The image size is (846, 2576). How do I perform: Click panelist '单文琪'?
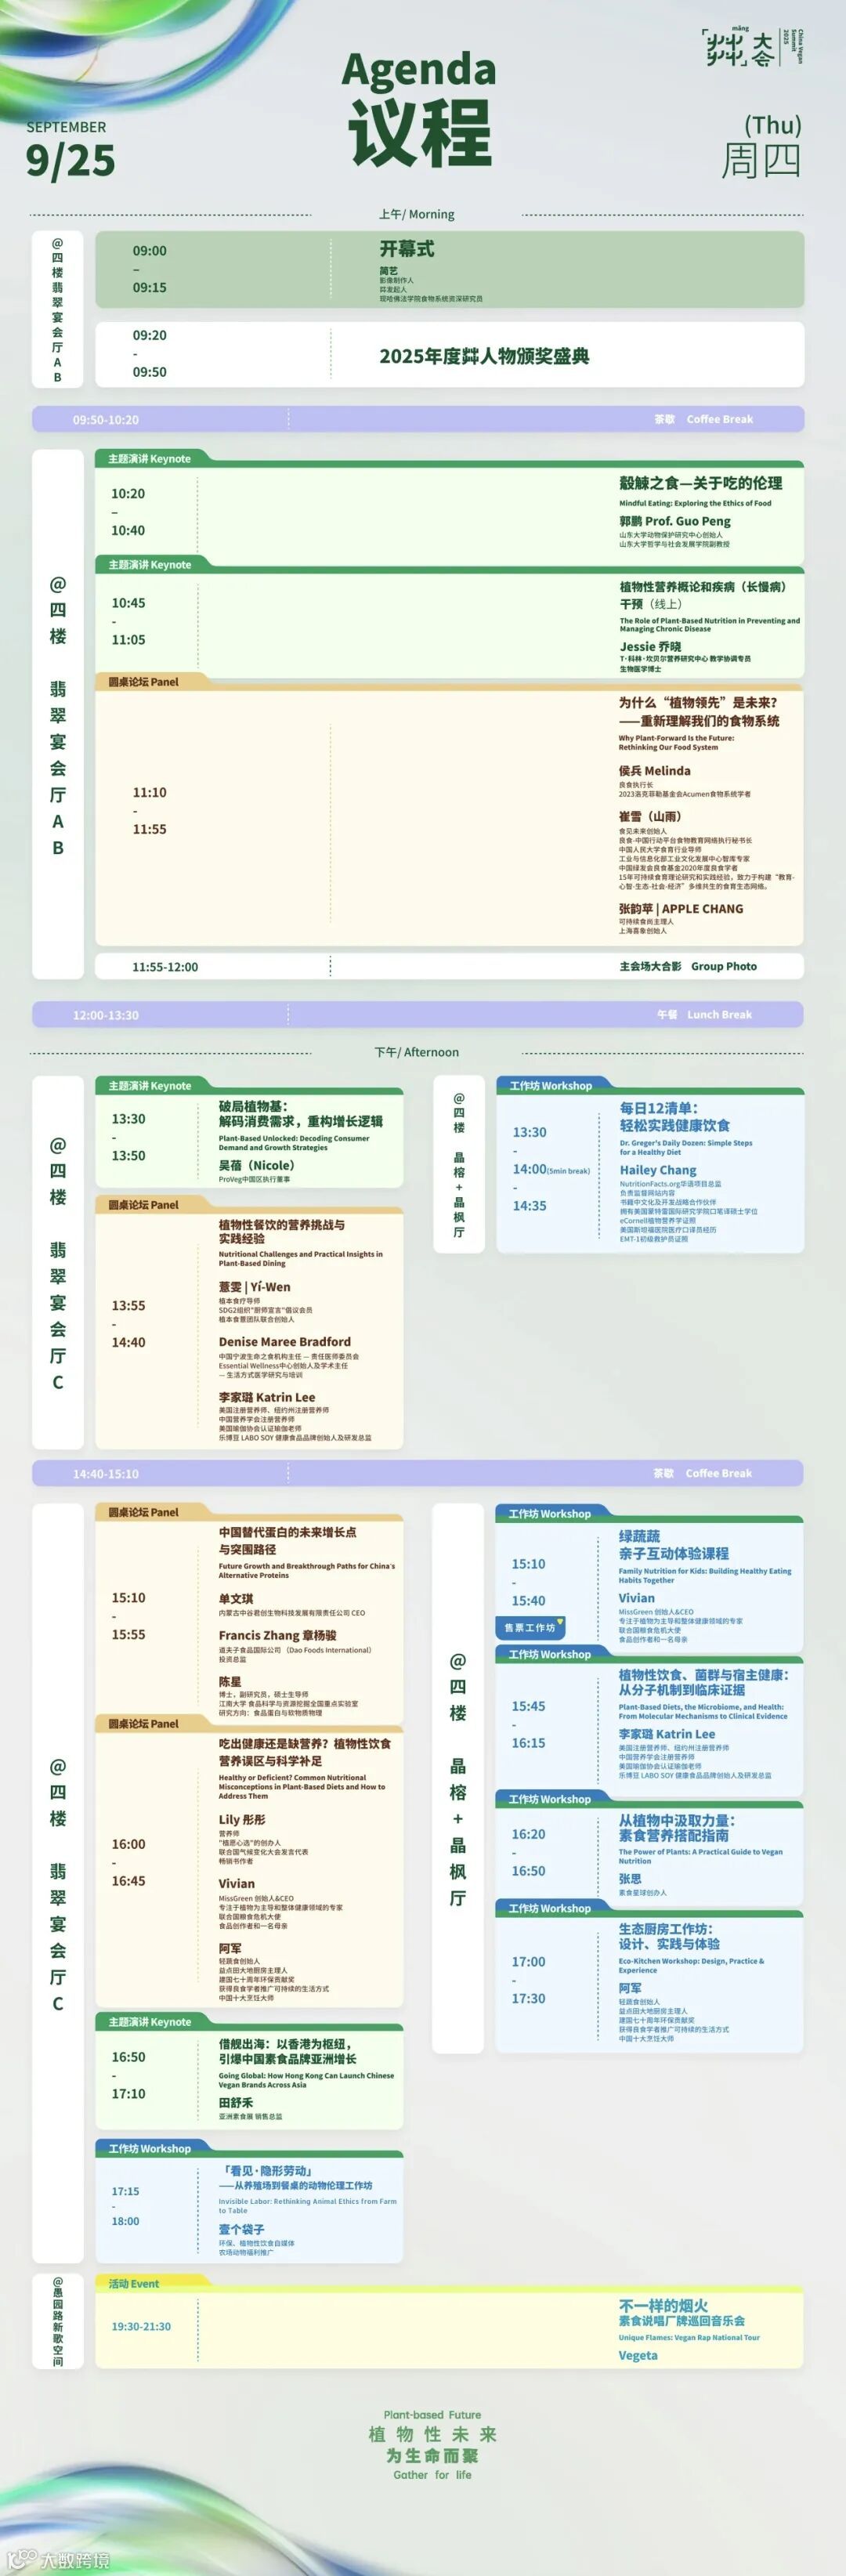[x=236, y=1599]
